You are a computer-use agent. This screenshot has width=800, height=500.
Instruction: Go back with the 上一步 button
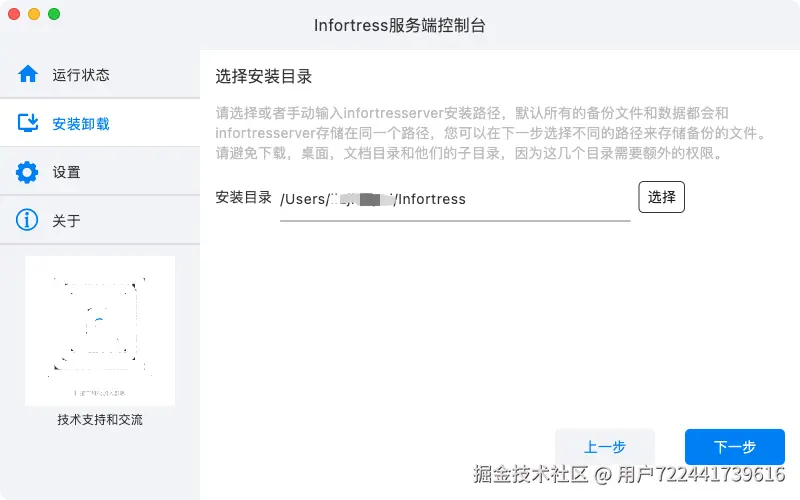(x=605, y=447)
